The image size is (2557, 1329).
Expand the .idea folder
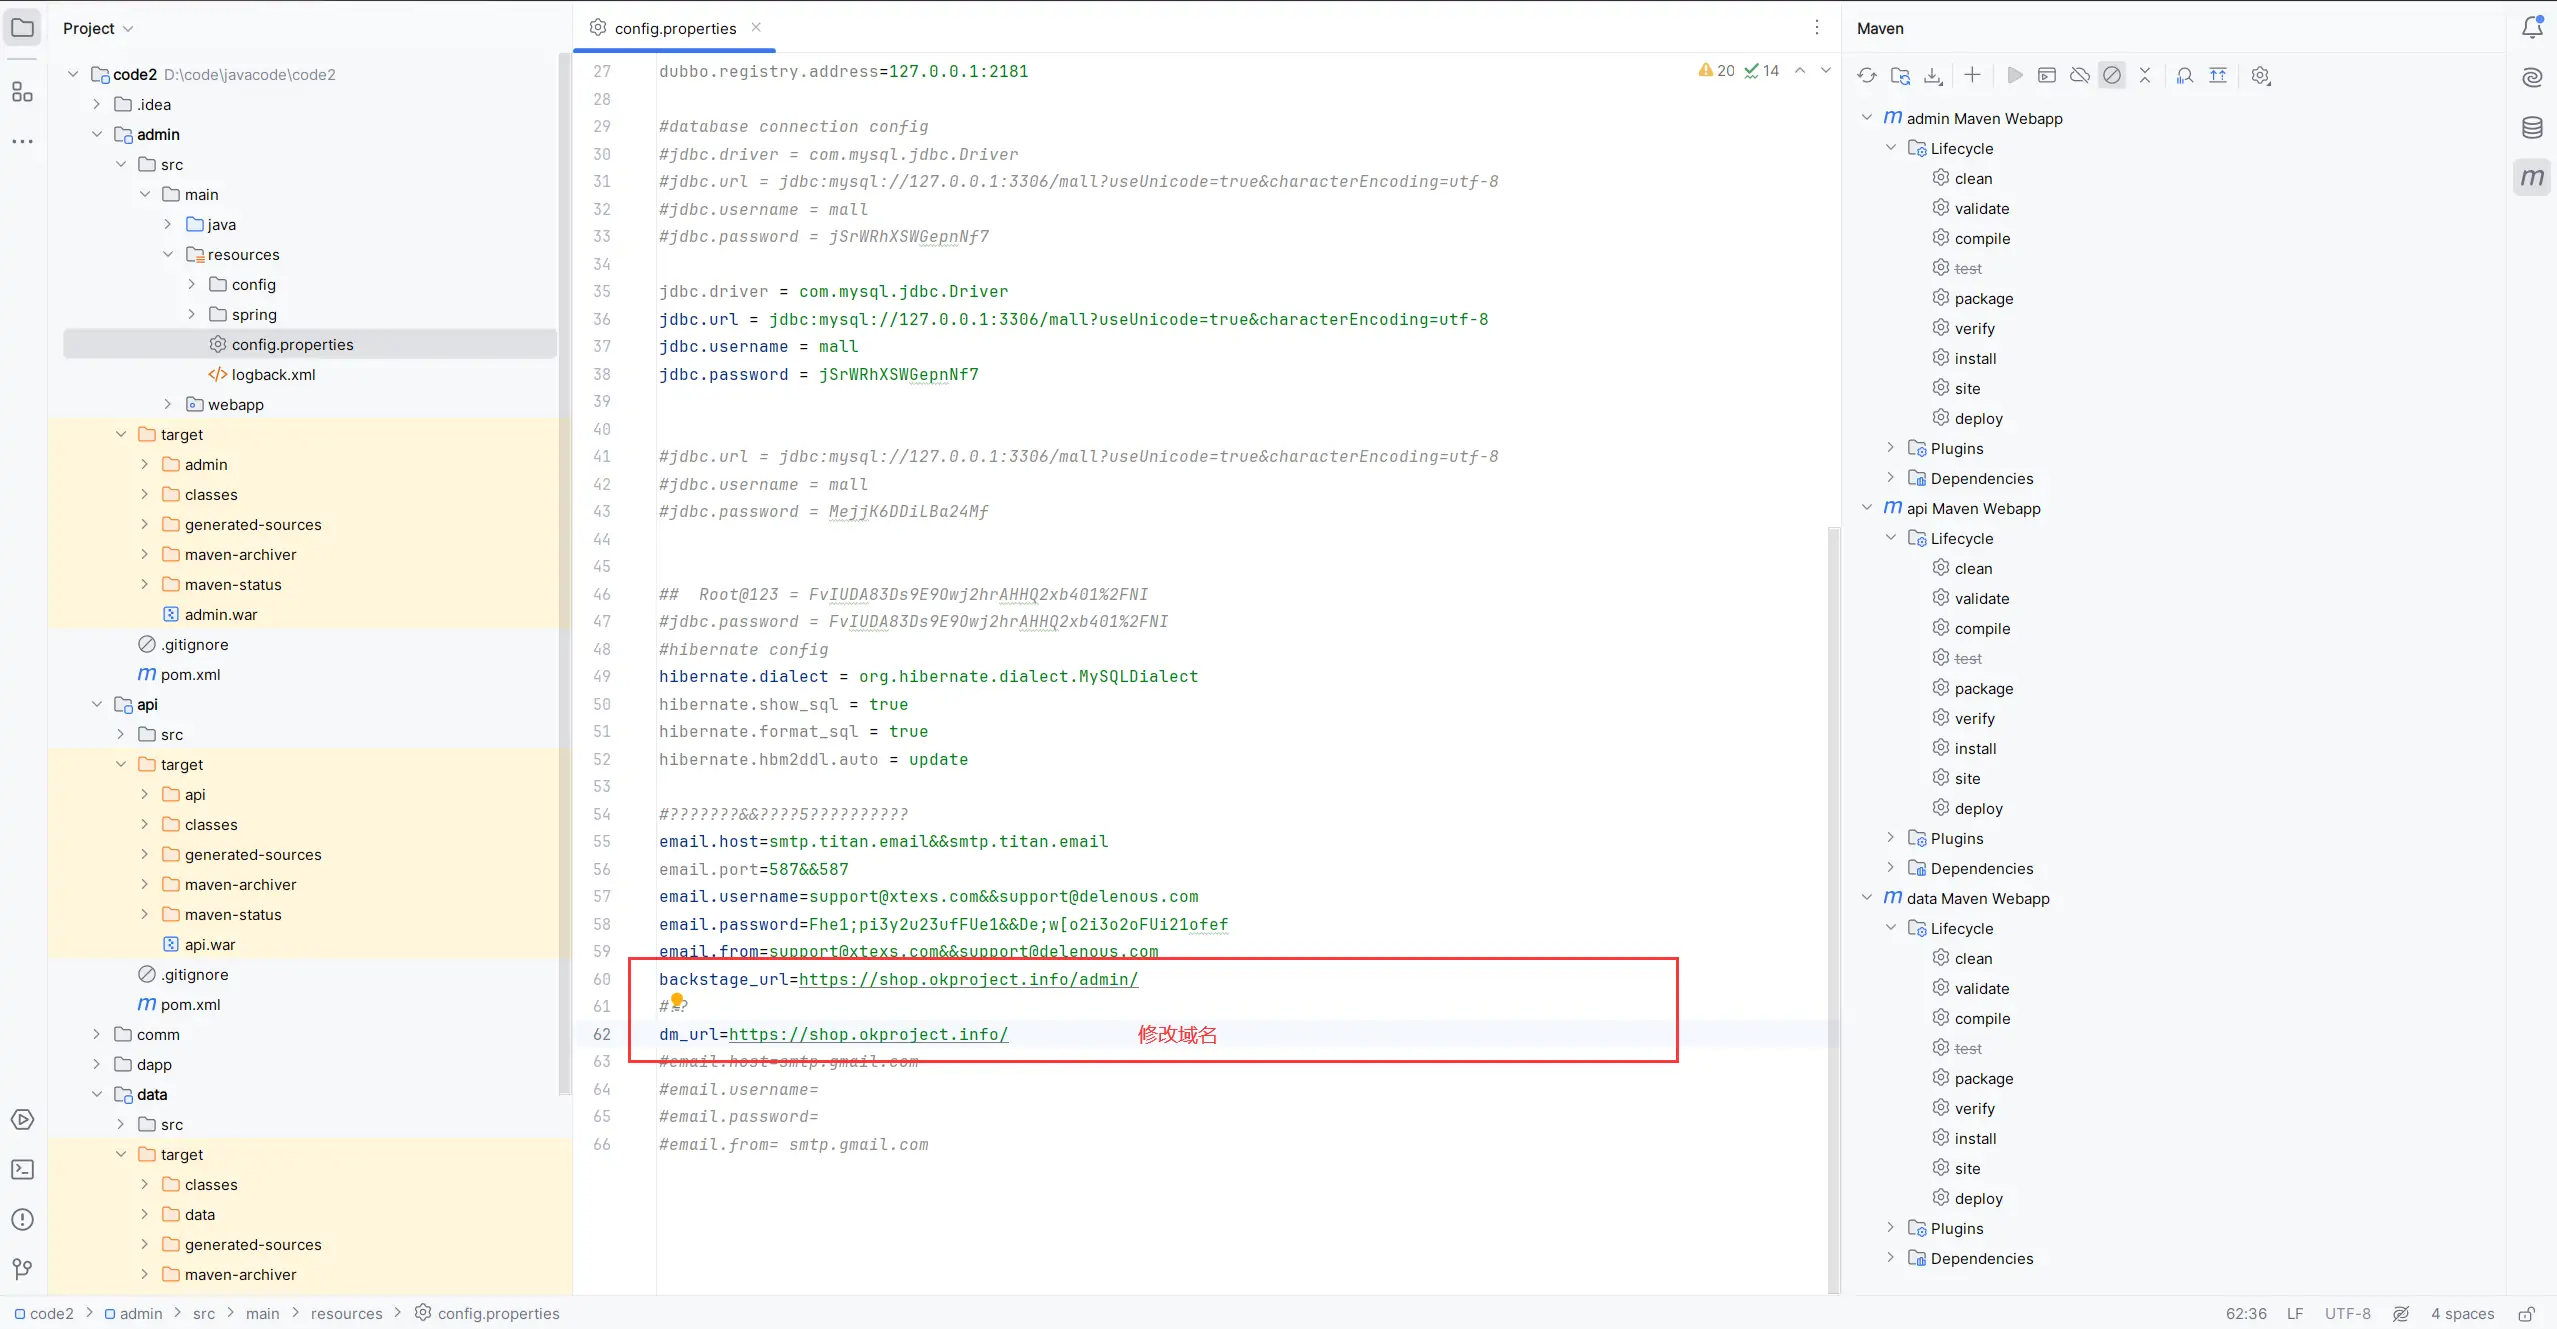(x=97, y=104)
